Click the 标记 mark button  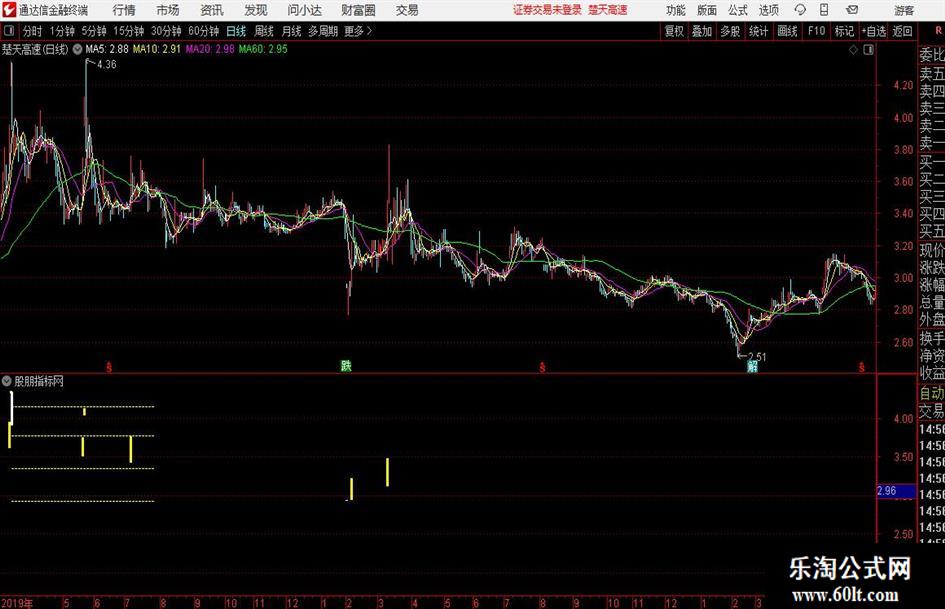(844, 31)
